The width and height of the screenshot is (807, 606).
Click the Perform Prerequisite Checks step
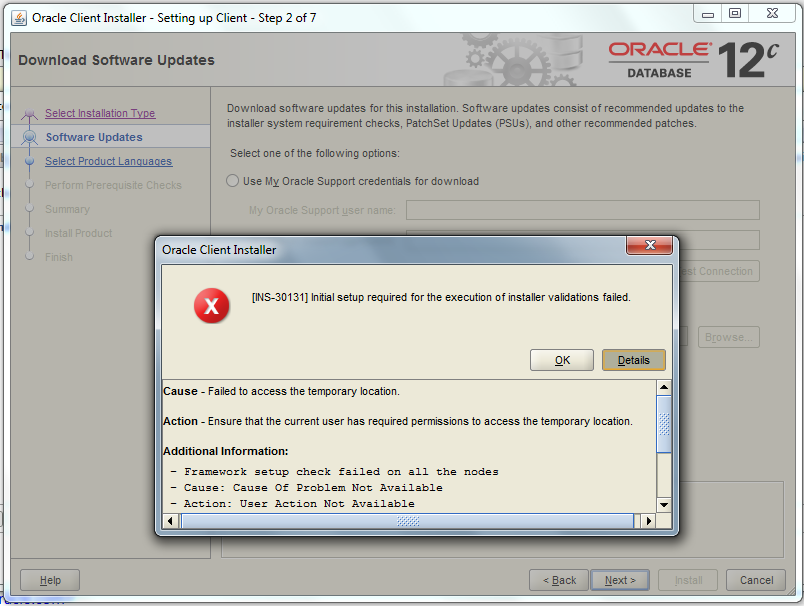(x=113, y=185)
